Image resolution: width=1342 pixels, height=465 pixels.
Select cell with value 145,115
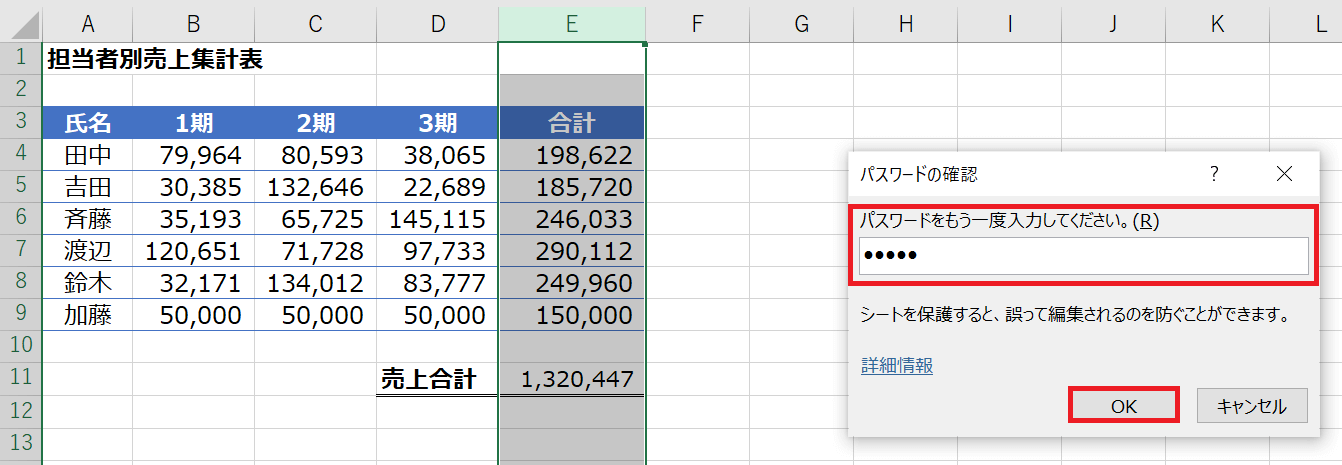click(x=437, y=219)
